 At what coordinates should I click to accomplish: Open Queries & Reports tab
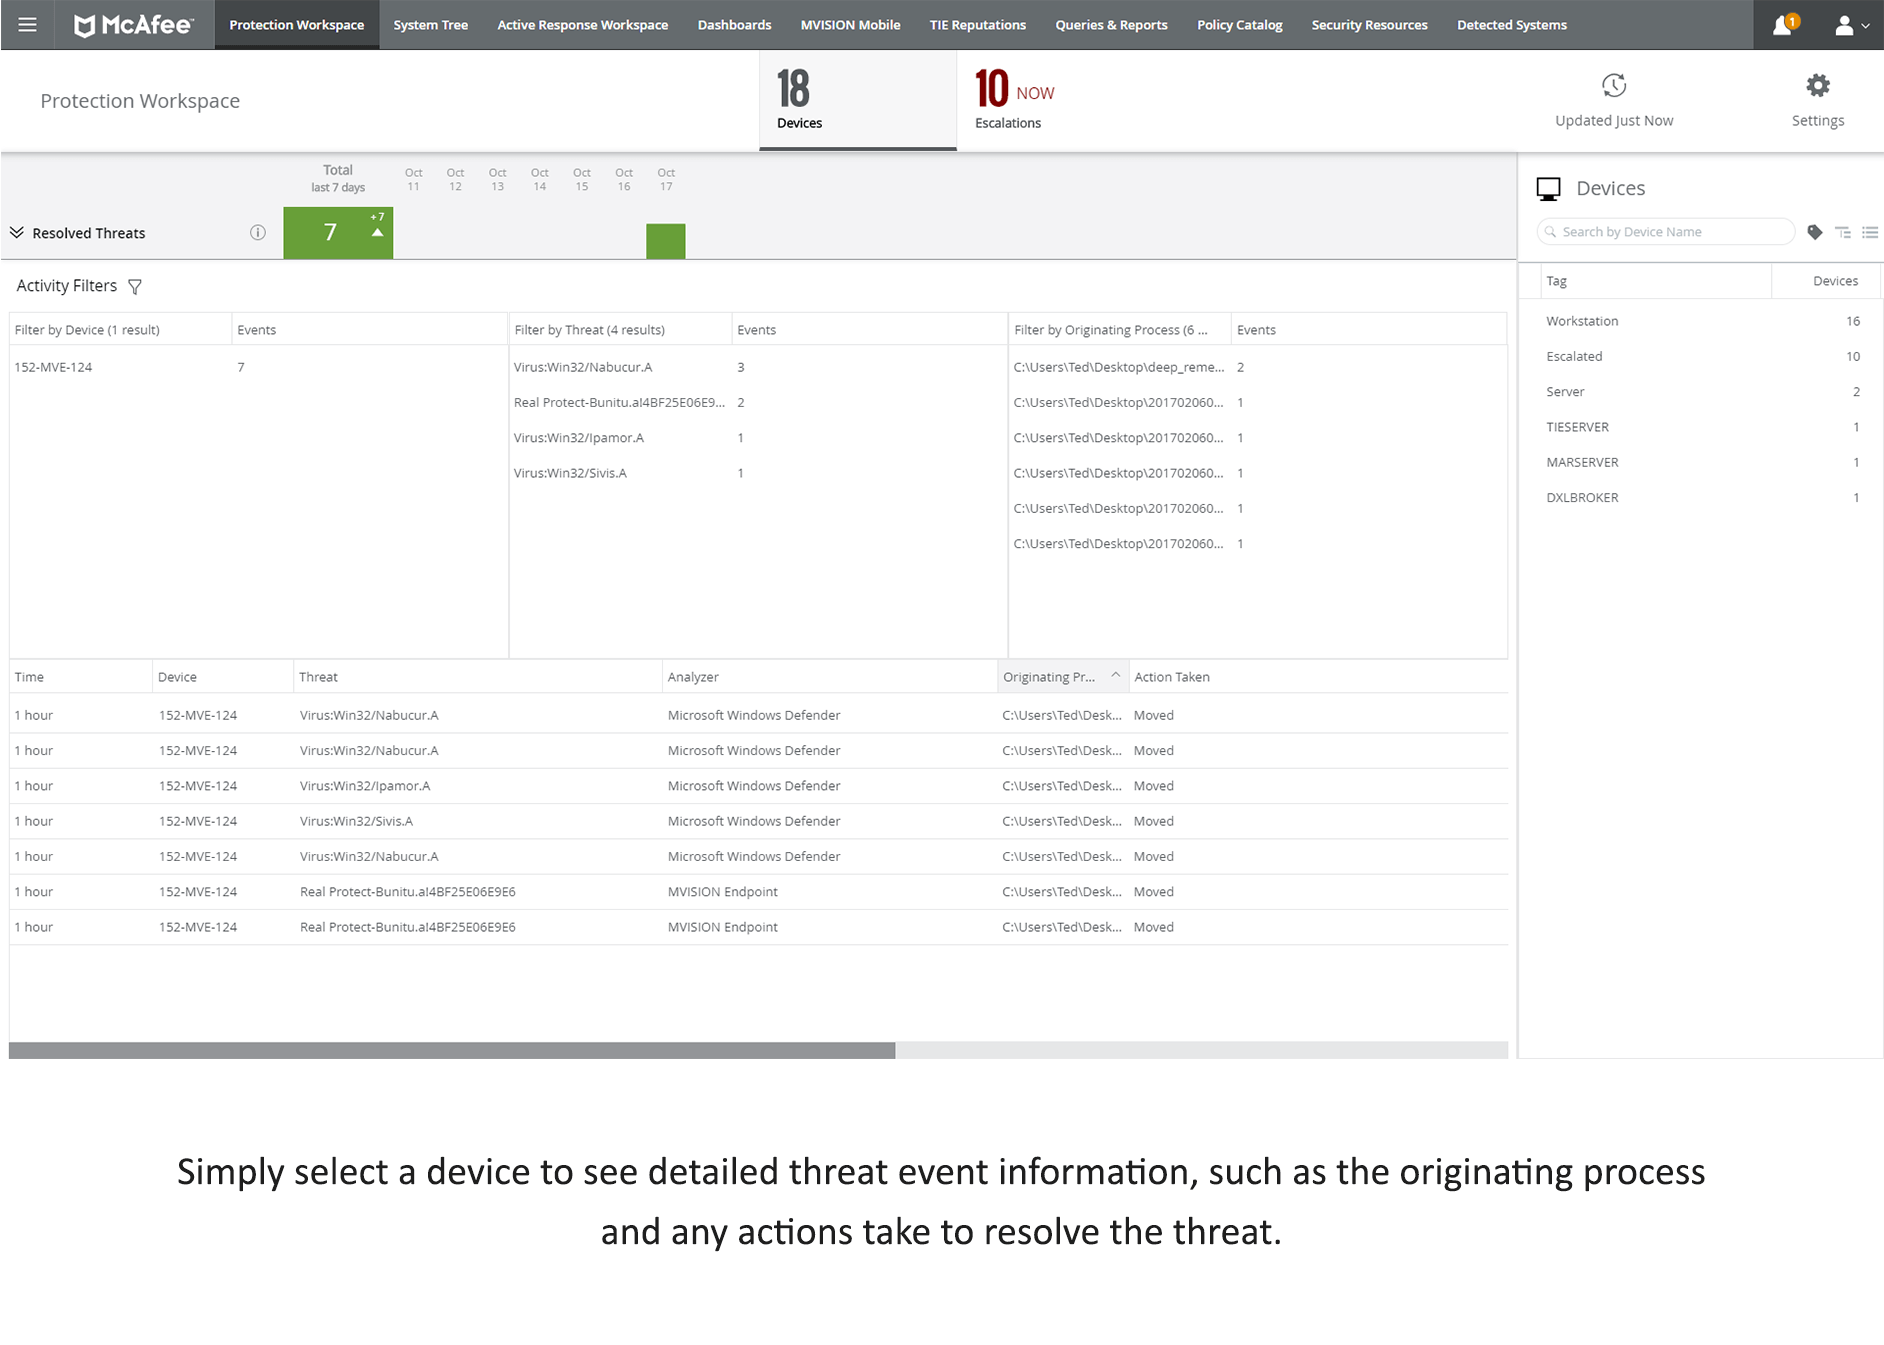[x=1112, y=25]
